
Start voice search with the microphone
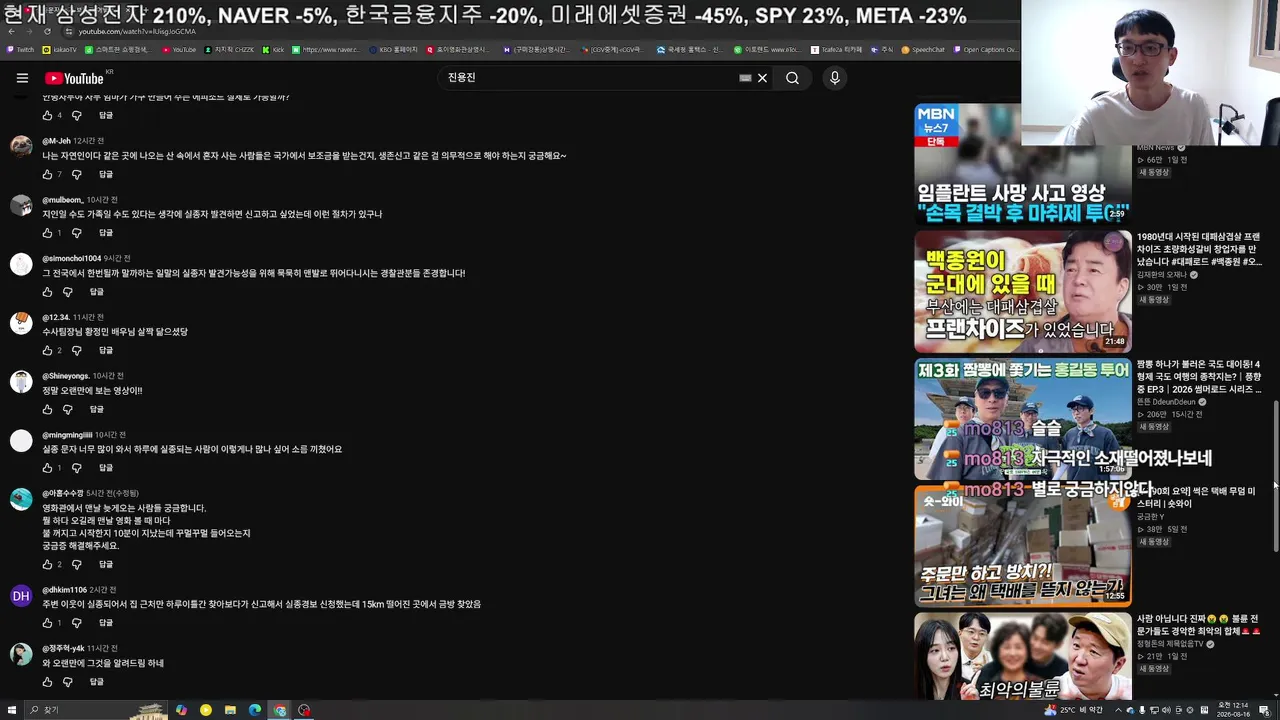pyautogui.click(x=834, y=78)
